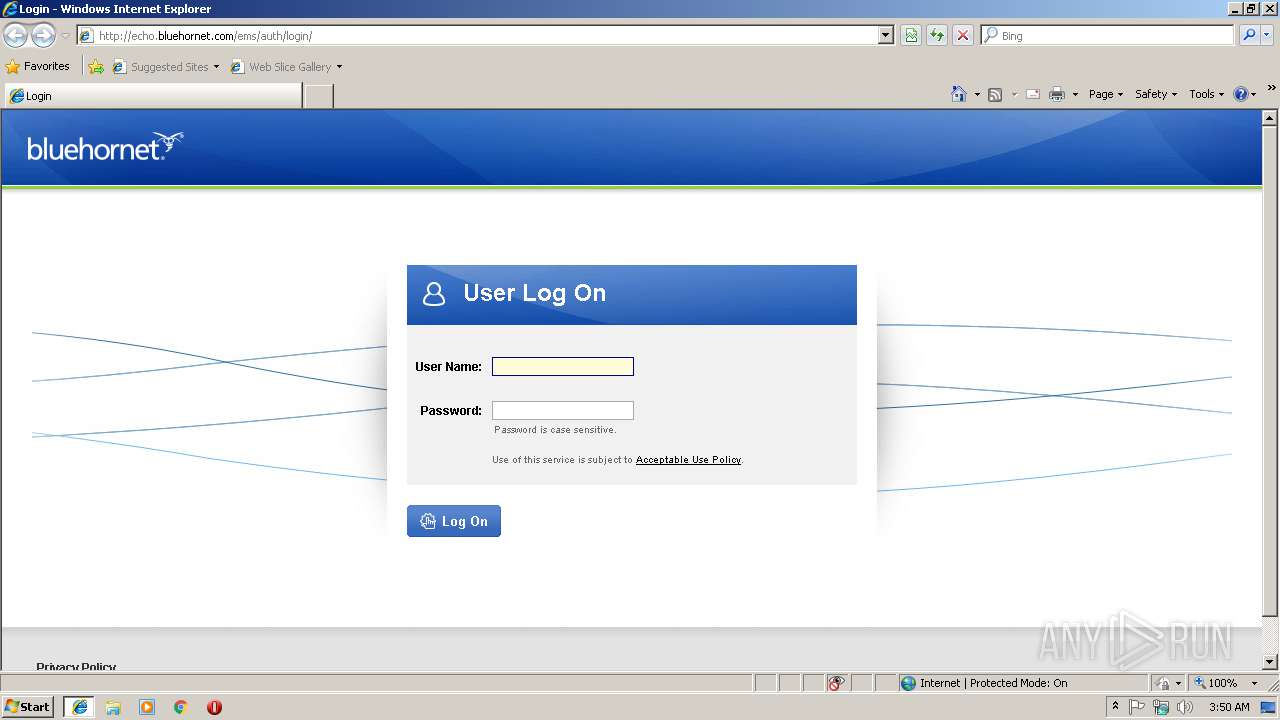Viewport: 1280px width, 720px height.
Task: Click the Read Mail icon
Action: (x=1033, y=94)
